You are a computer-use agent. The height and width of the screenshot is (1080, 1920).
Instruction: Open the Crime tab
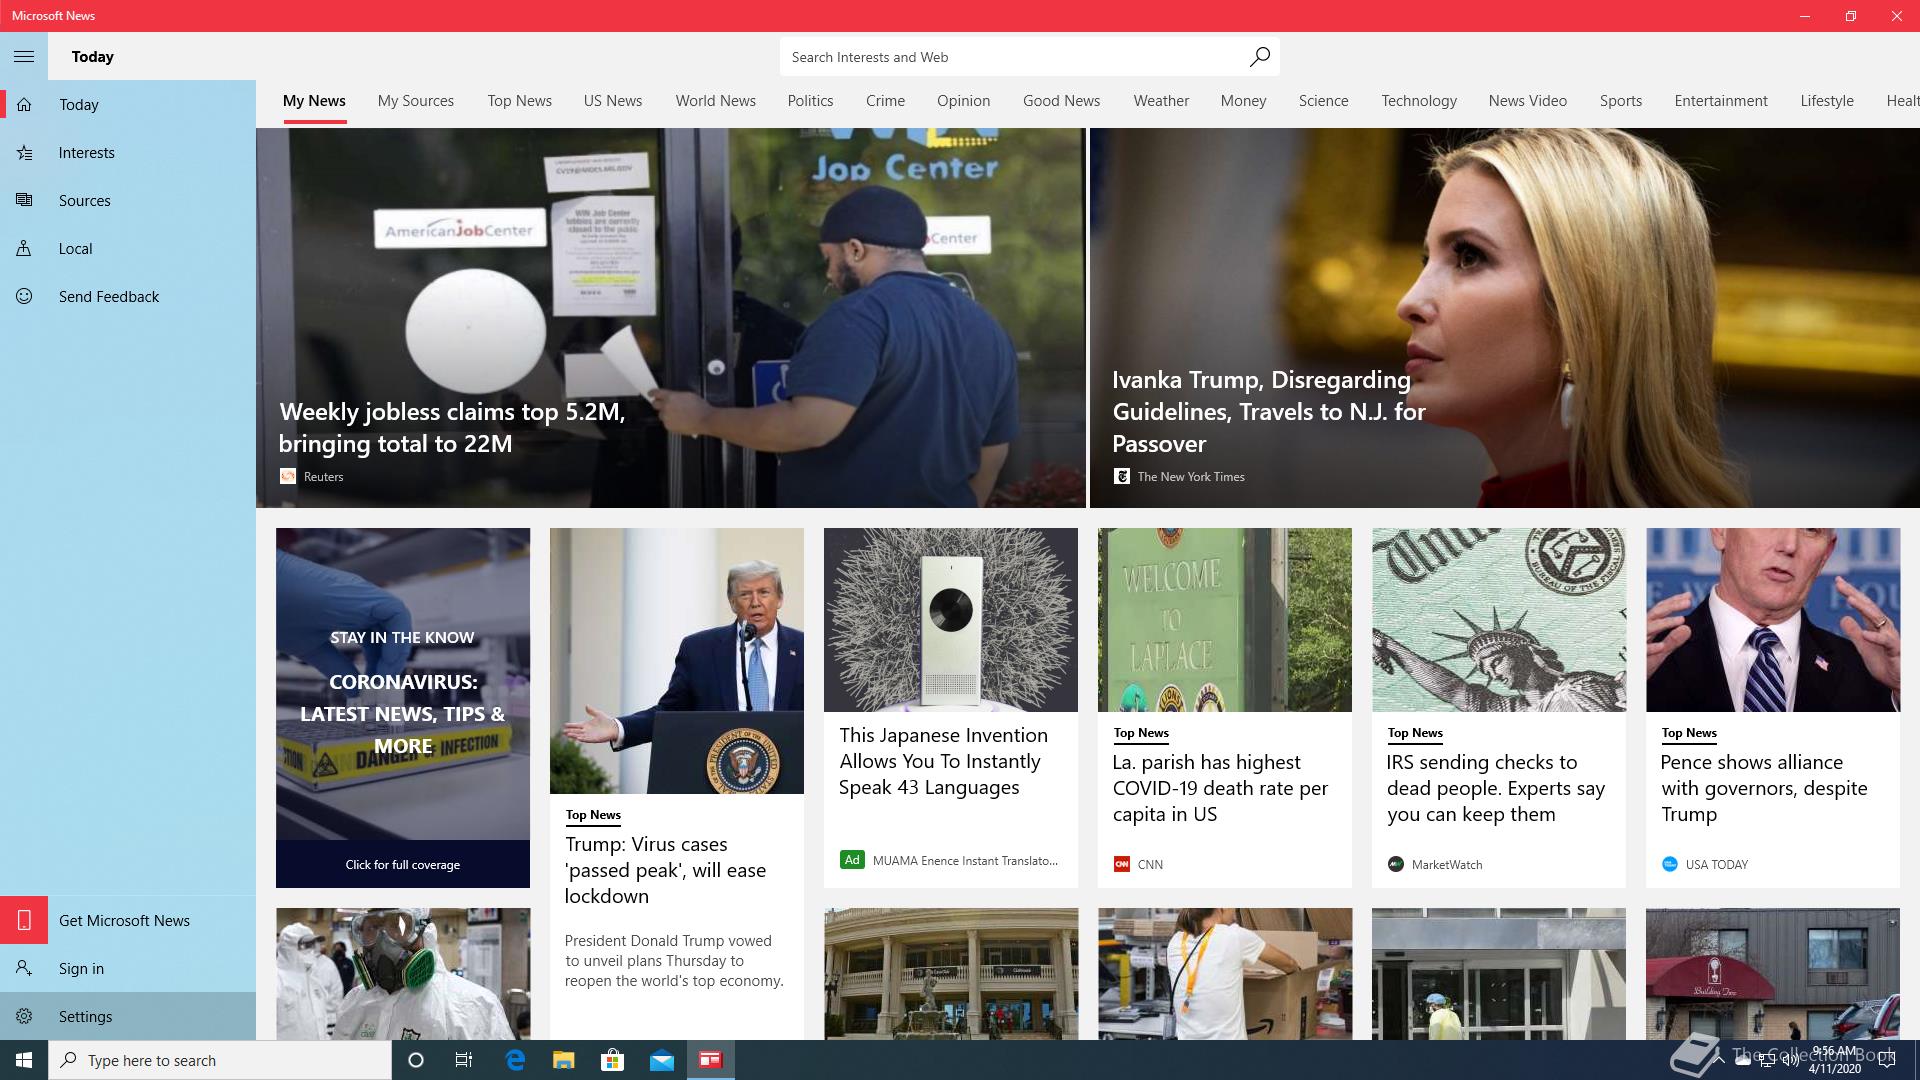coord(885,101)
